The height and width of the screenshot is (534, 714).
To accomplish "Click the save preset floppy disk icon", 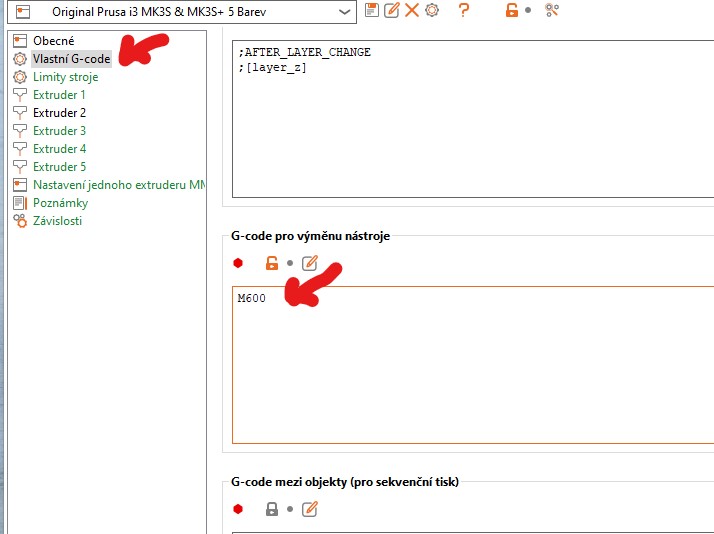I will [x=372, y=10].
